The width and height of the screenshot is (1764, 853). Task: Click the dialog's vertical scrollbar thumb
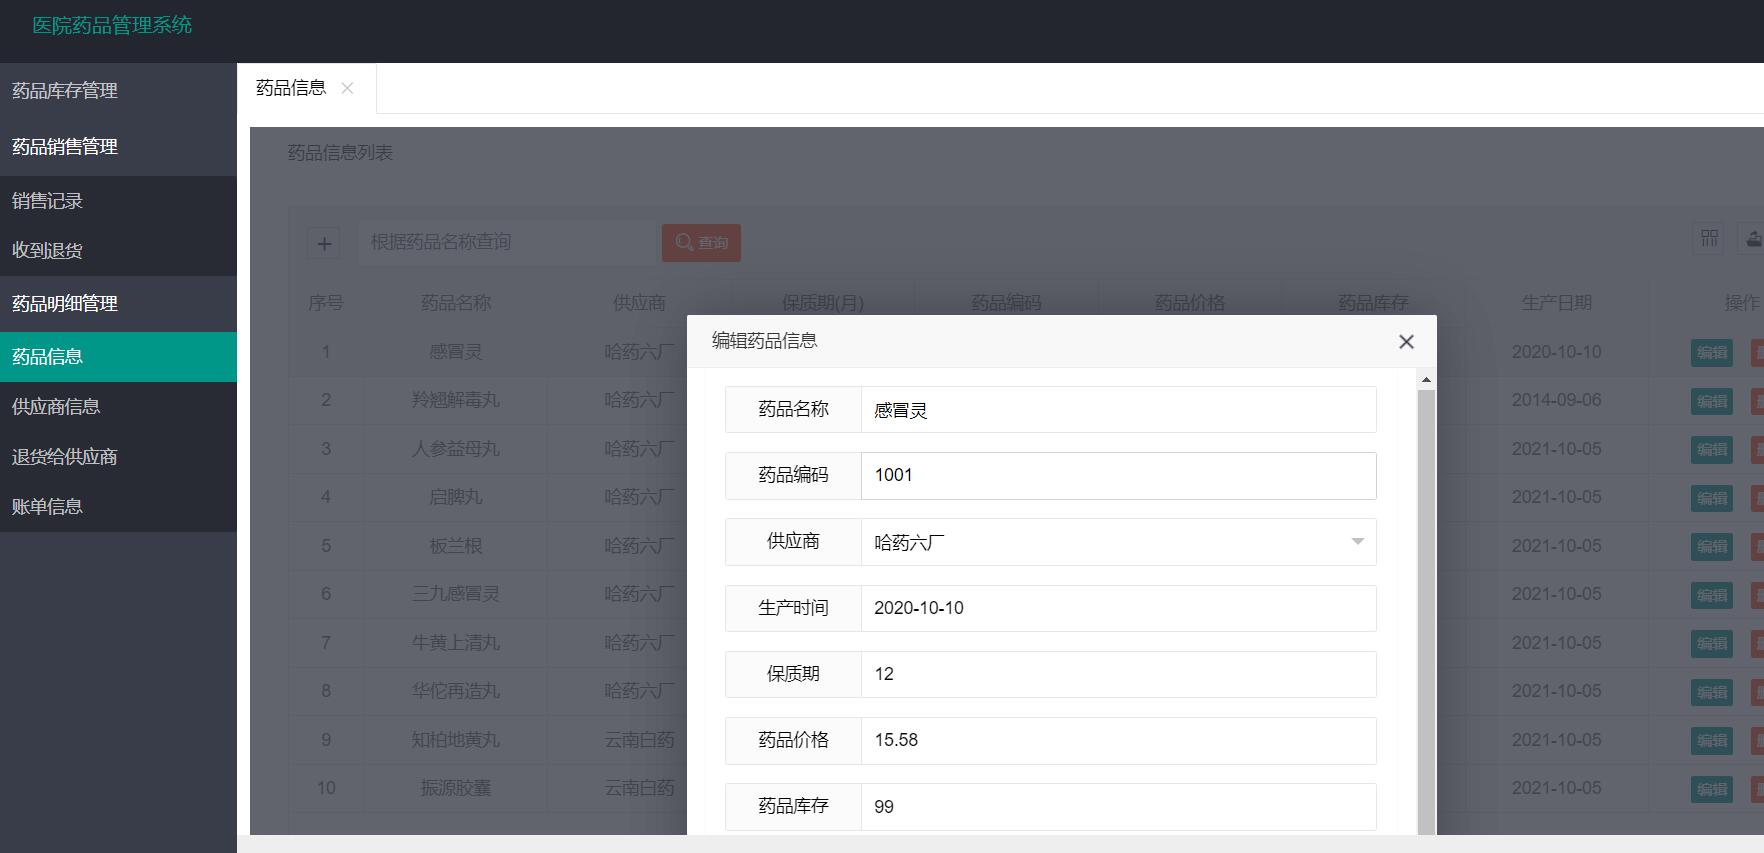[1426, 610]
